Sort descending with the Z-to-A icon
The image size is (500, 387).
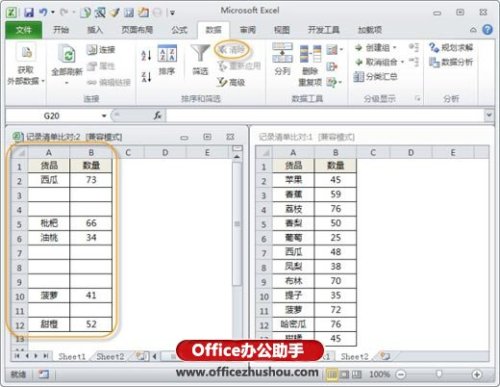click(x=146, y=77)
